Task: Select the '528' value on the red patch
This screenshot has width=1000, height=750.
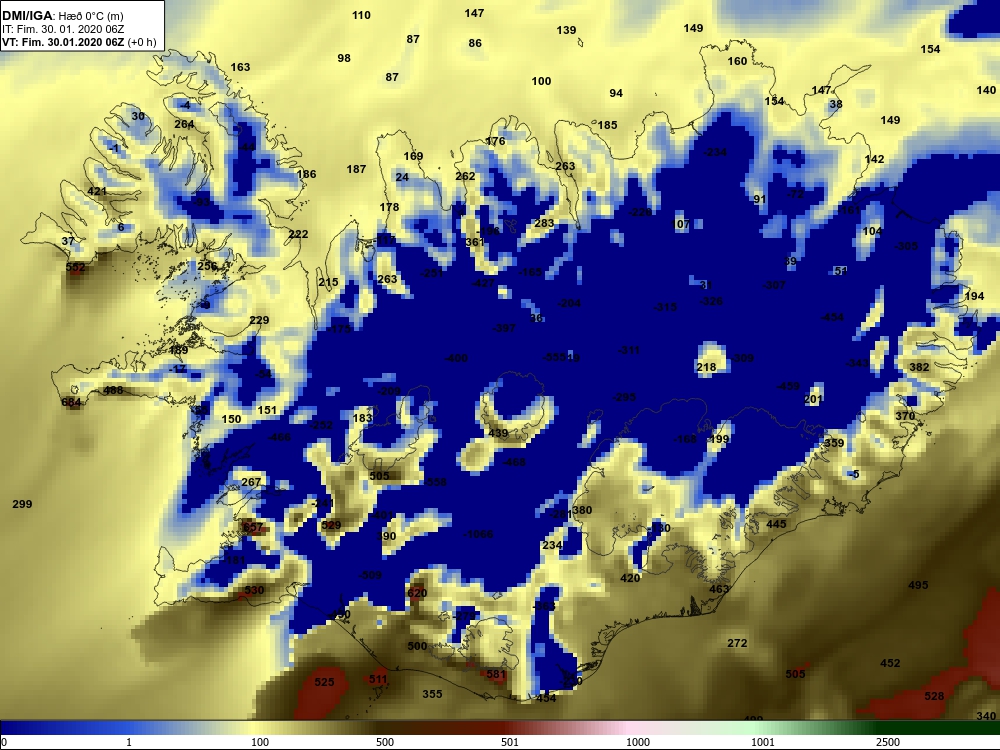Action: click(x=934, y=696)
